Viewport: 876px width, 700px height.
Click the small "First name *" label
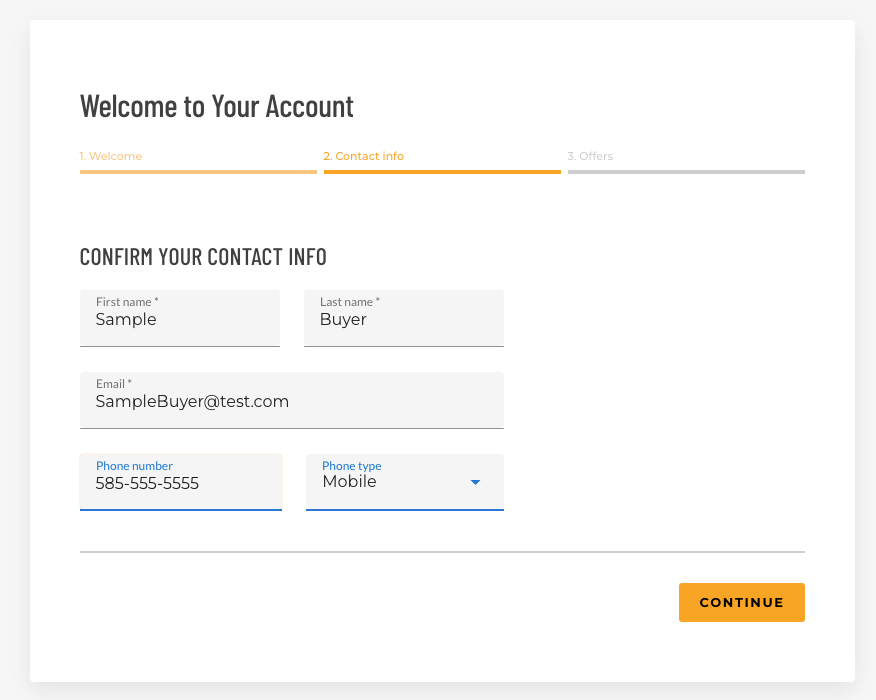coord(127,302)
